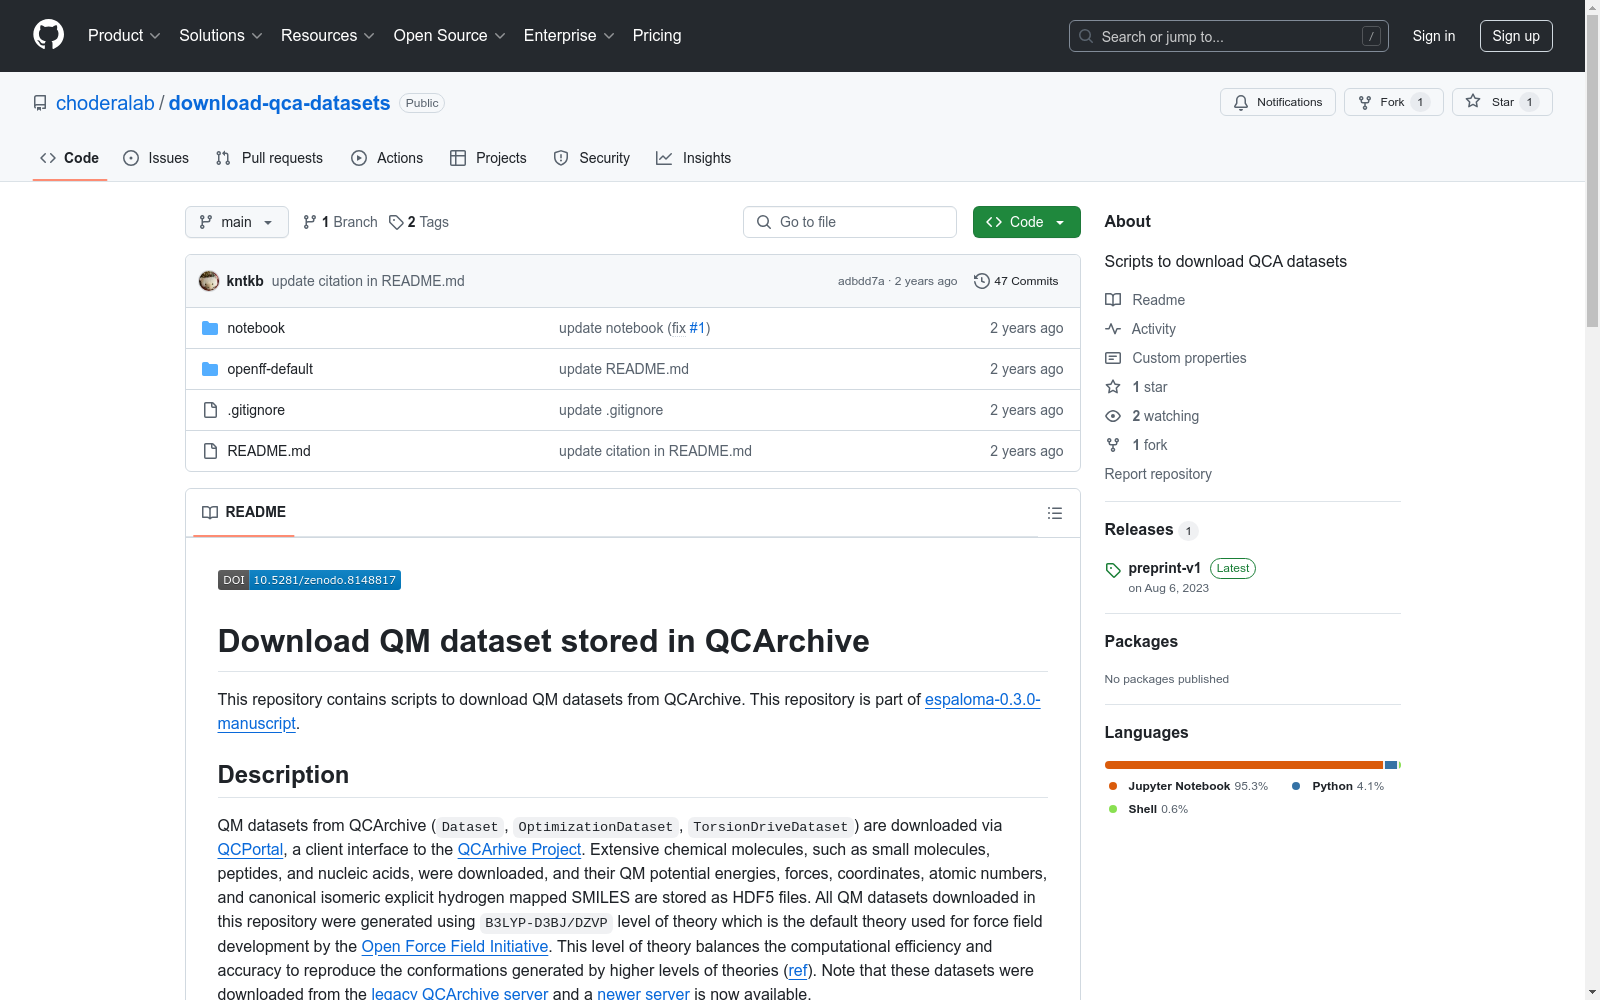This screenshot has height=1000, width=1600.
Task: Click the branch icon beside 1 Branch
Action: click(310, 222)
